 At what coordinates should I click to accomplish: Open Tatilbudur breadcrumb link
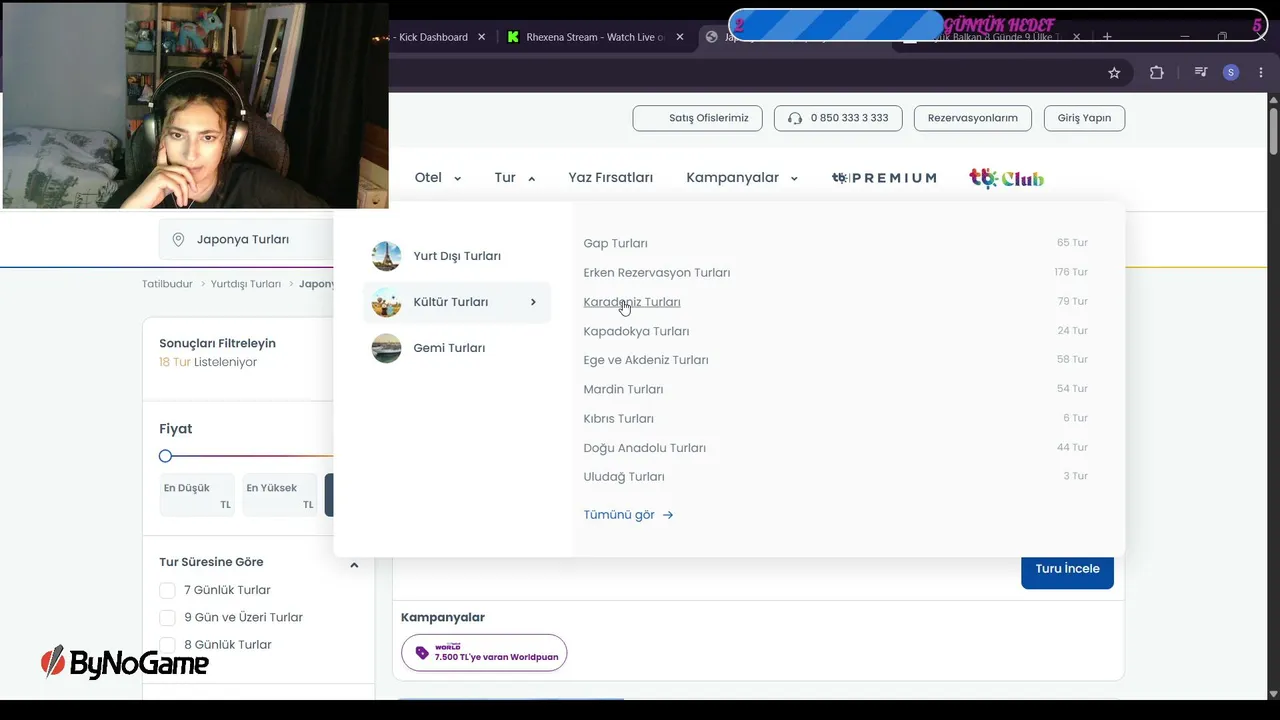point(167,284)
